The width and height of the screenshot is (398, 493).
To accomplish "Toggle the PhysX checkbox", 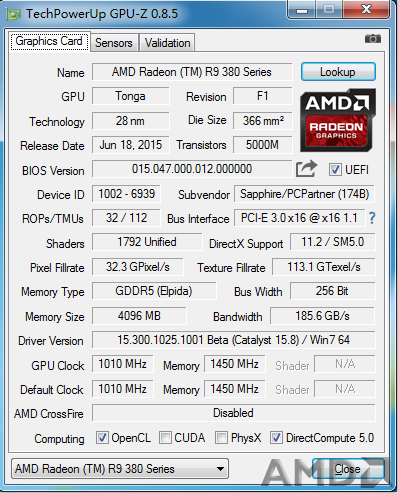I will [x=221, y=438].
